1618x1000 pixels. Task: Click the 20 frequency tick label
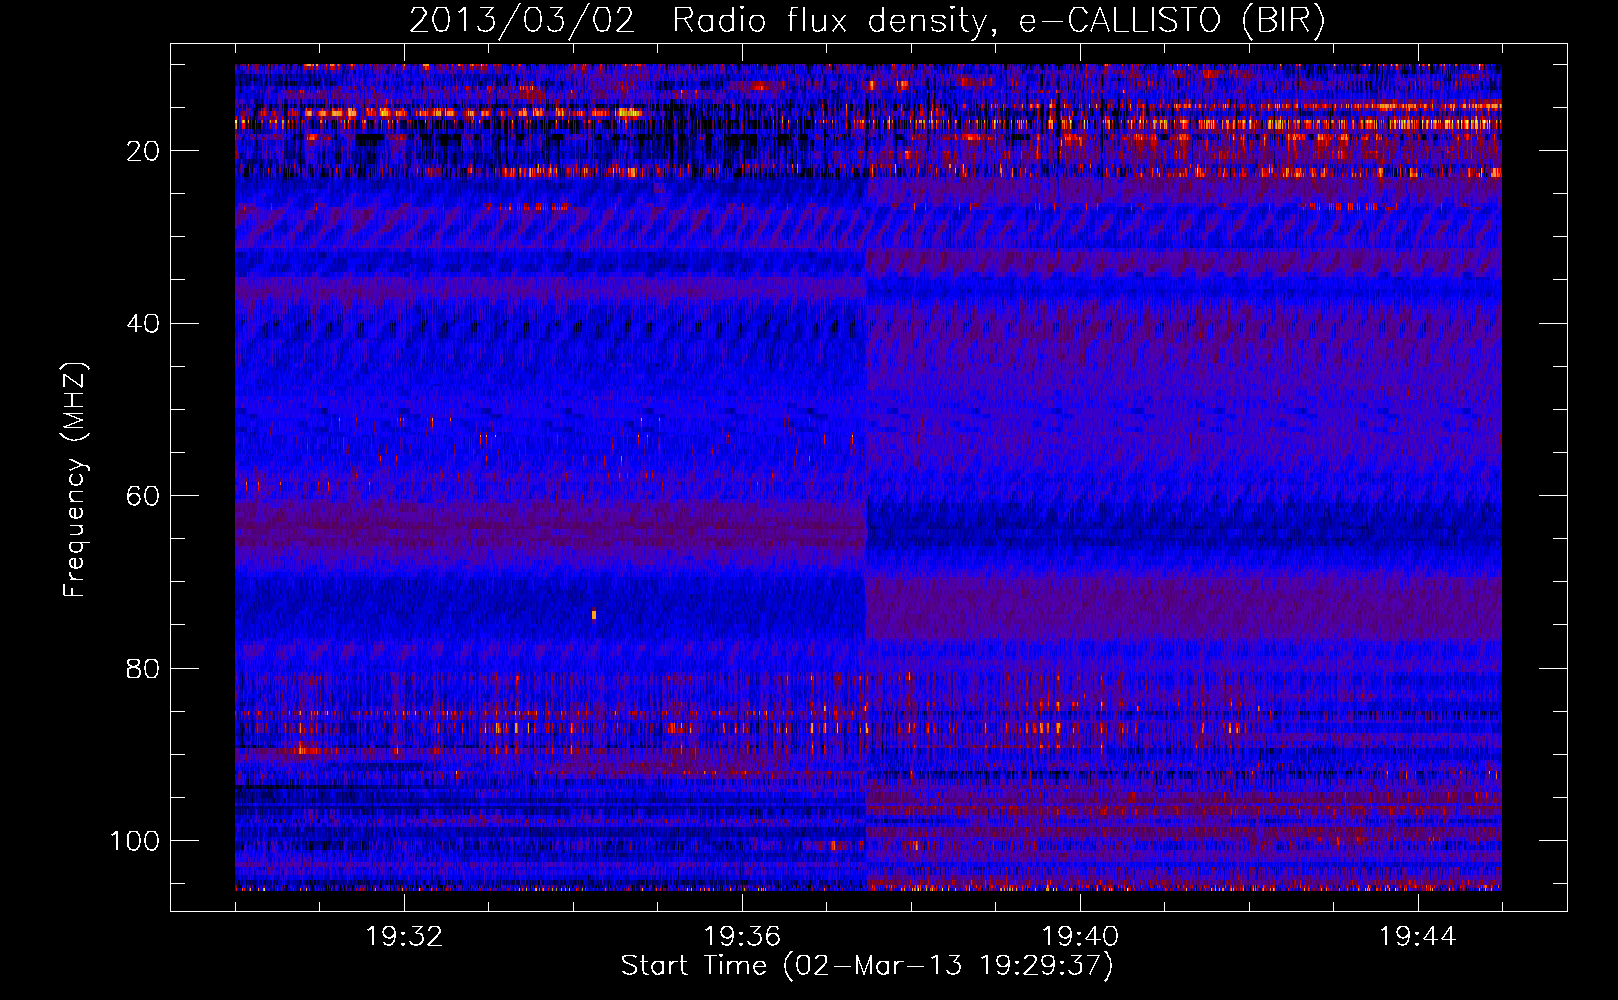coord(143,151)
